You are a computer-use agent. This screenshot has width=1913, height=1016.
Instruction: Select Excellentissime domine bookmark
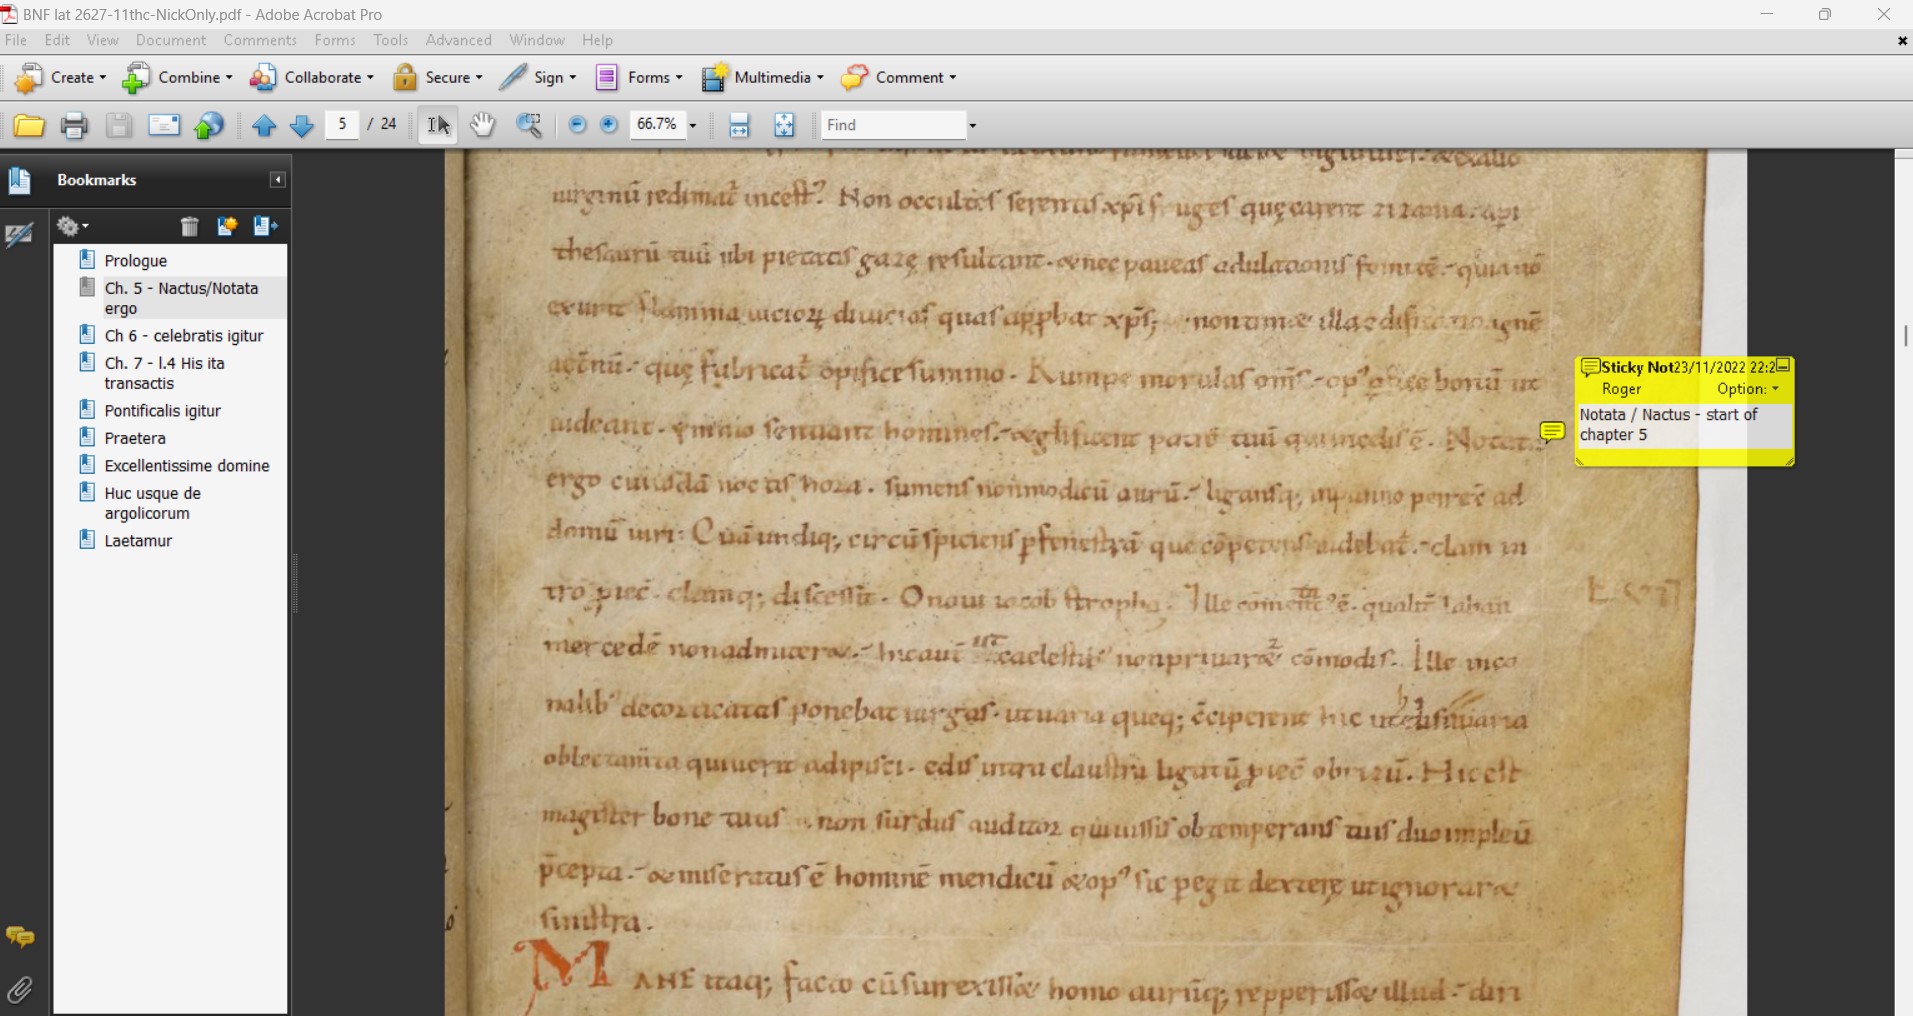[x=187, y=466]
